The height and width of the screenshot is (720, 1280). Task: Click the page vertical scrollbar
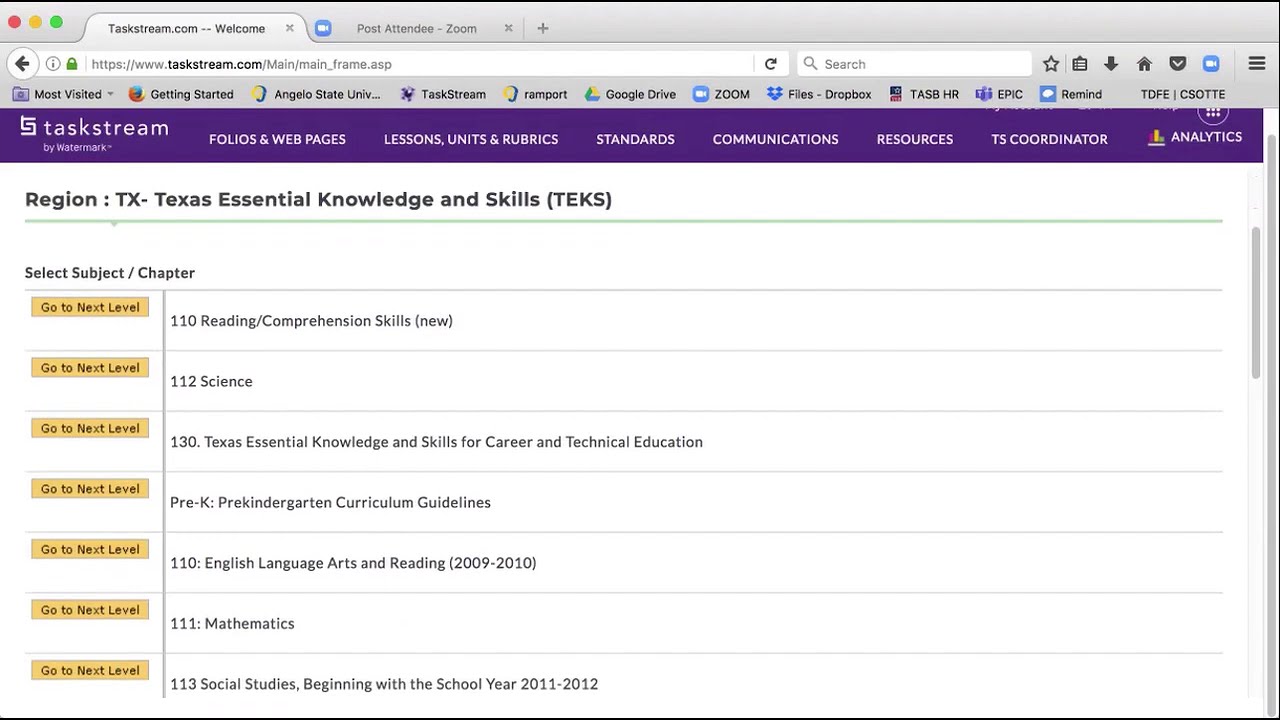coord(1256,300)
